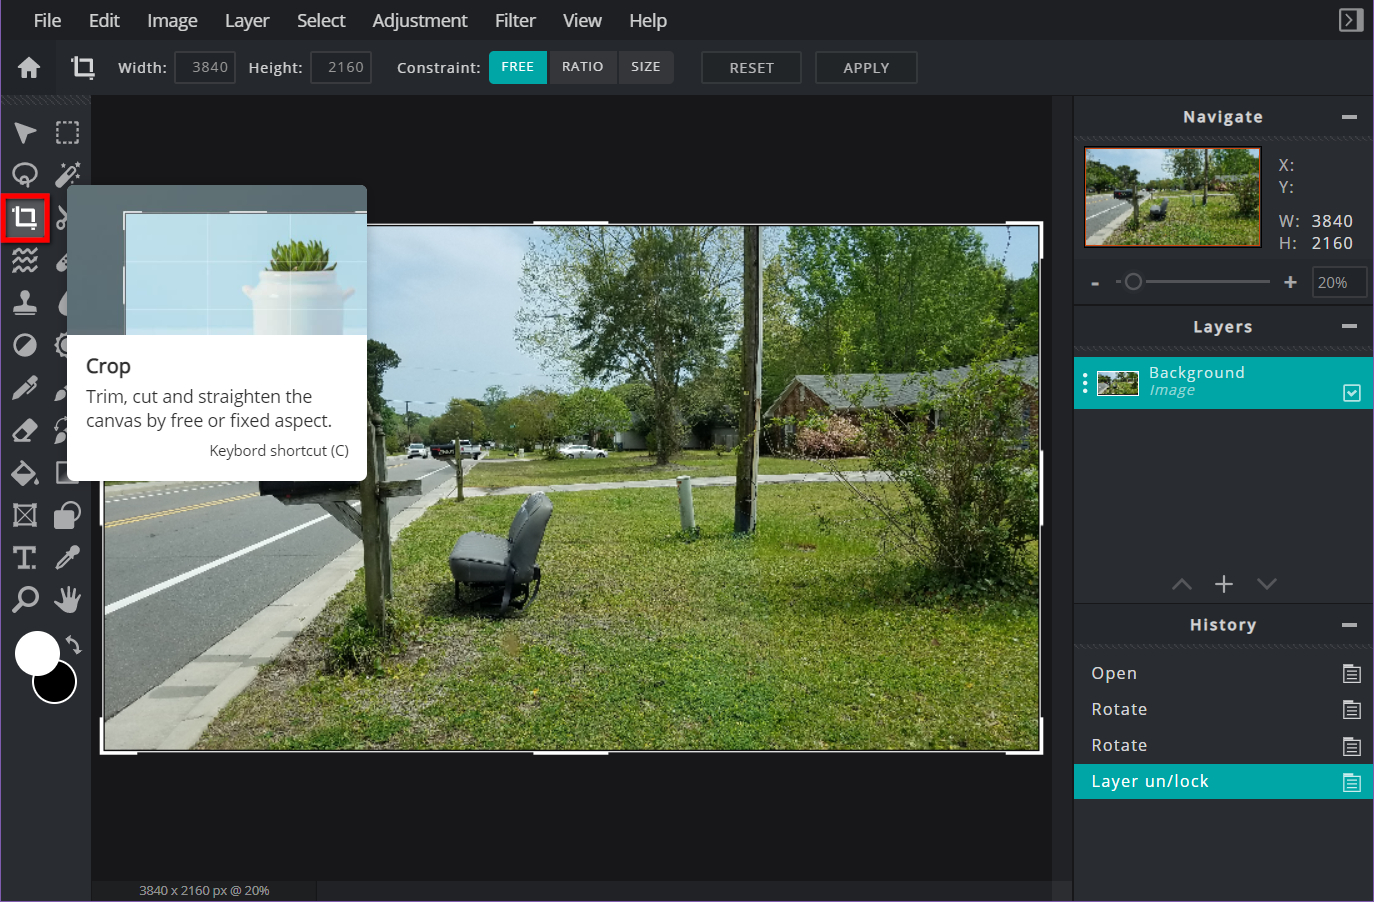Open the Adjustment menu
1374x902 pixels.
pyautogui.click(x=419, y=20)
